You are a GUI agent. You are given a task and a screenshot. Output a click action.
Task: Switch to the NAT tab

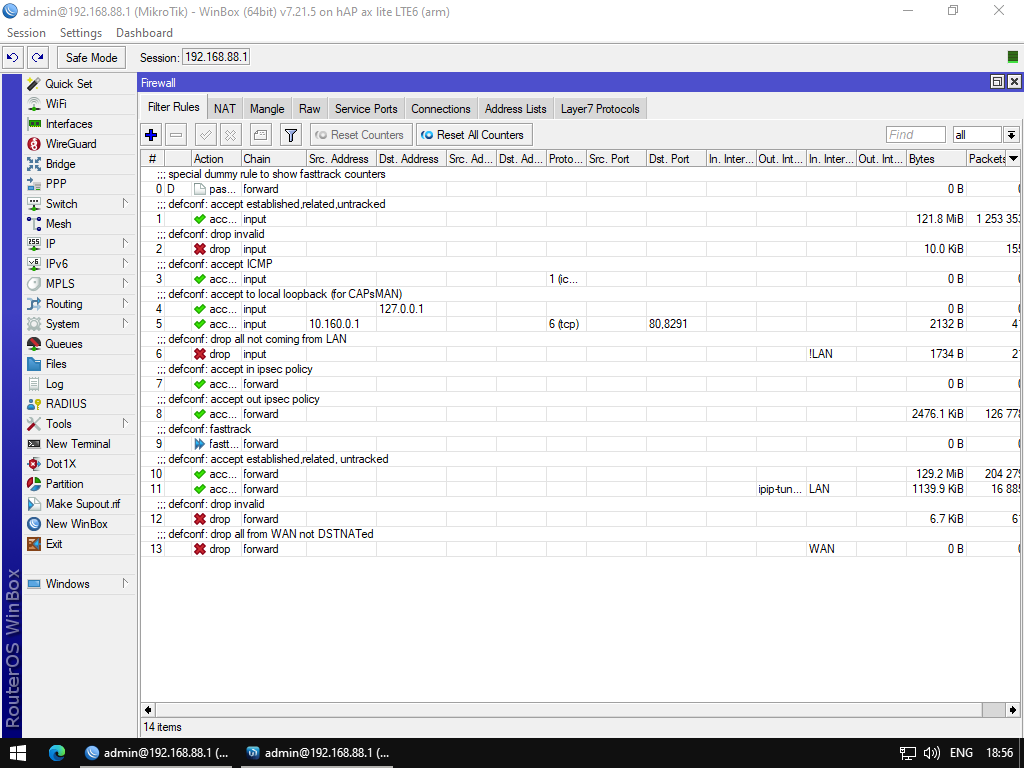[225, 109]
